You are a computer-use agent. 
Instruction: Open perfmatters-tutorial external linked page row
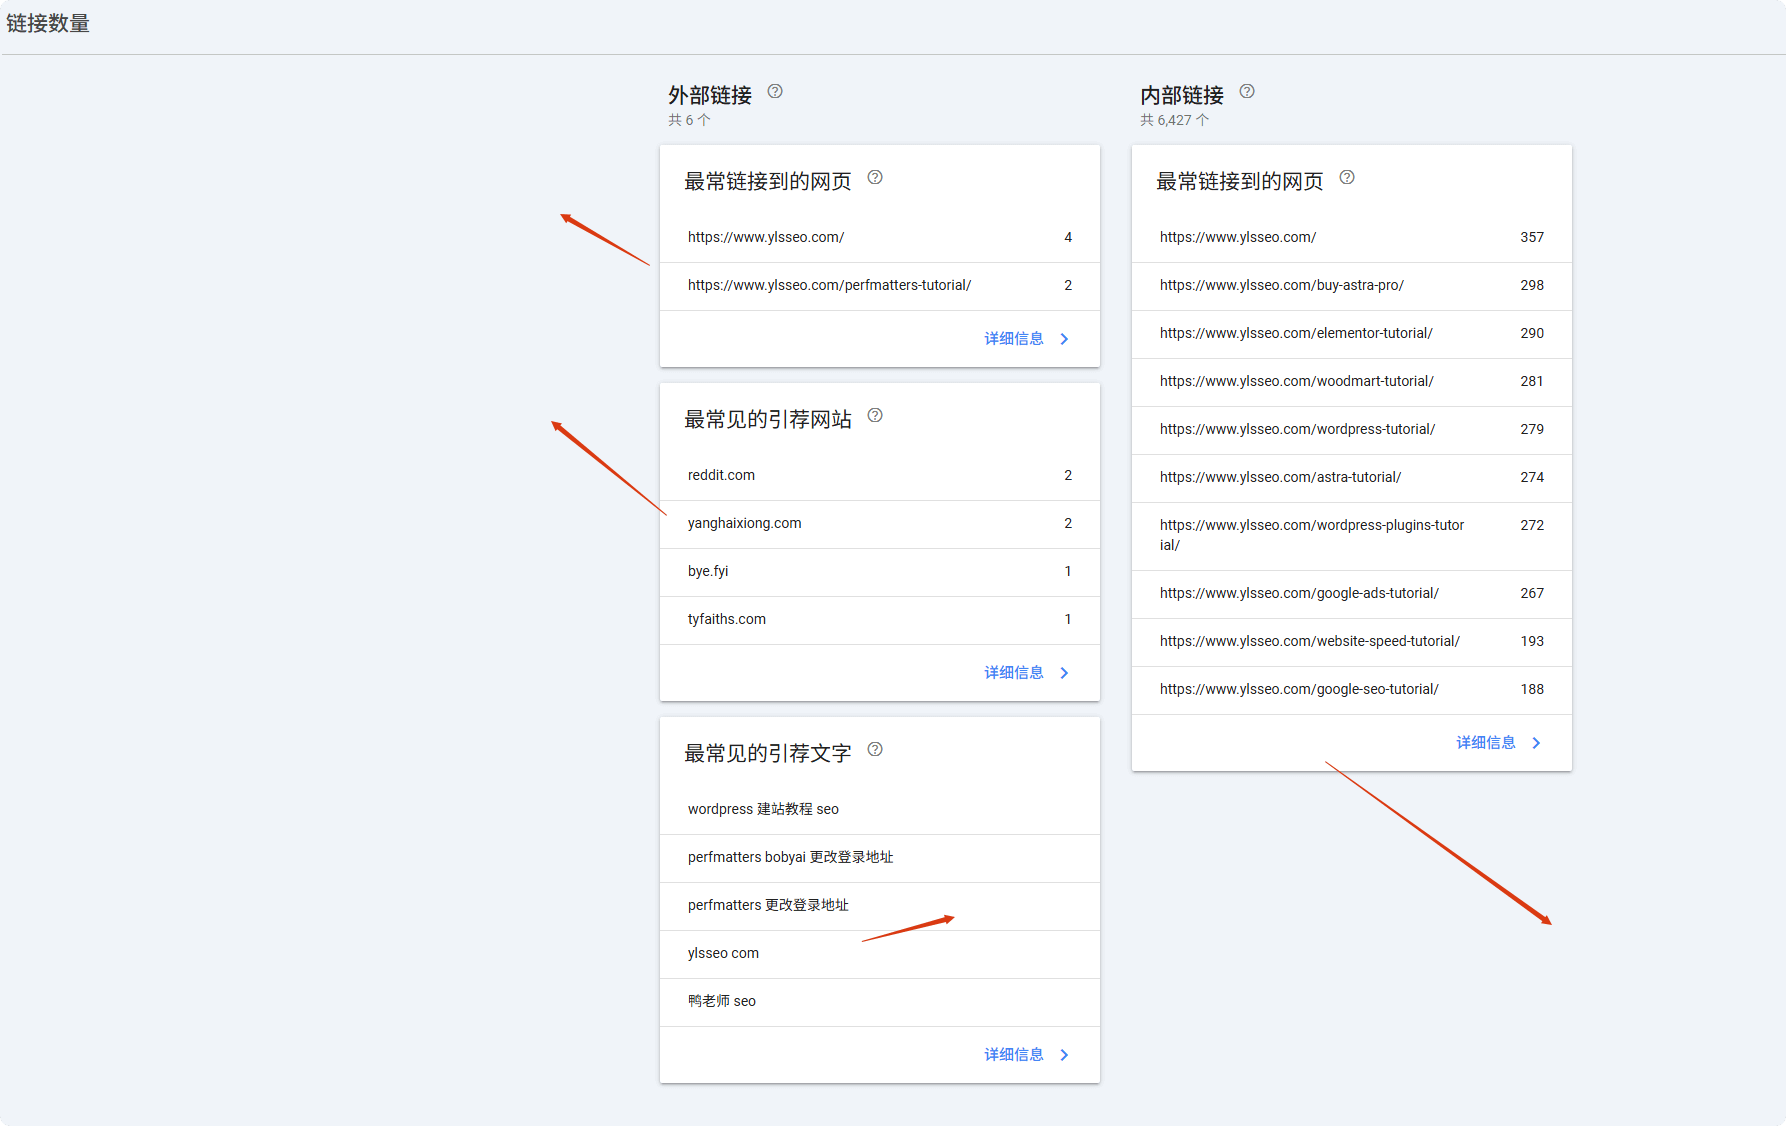tap(879, 286)
